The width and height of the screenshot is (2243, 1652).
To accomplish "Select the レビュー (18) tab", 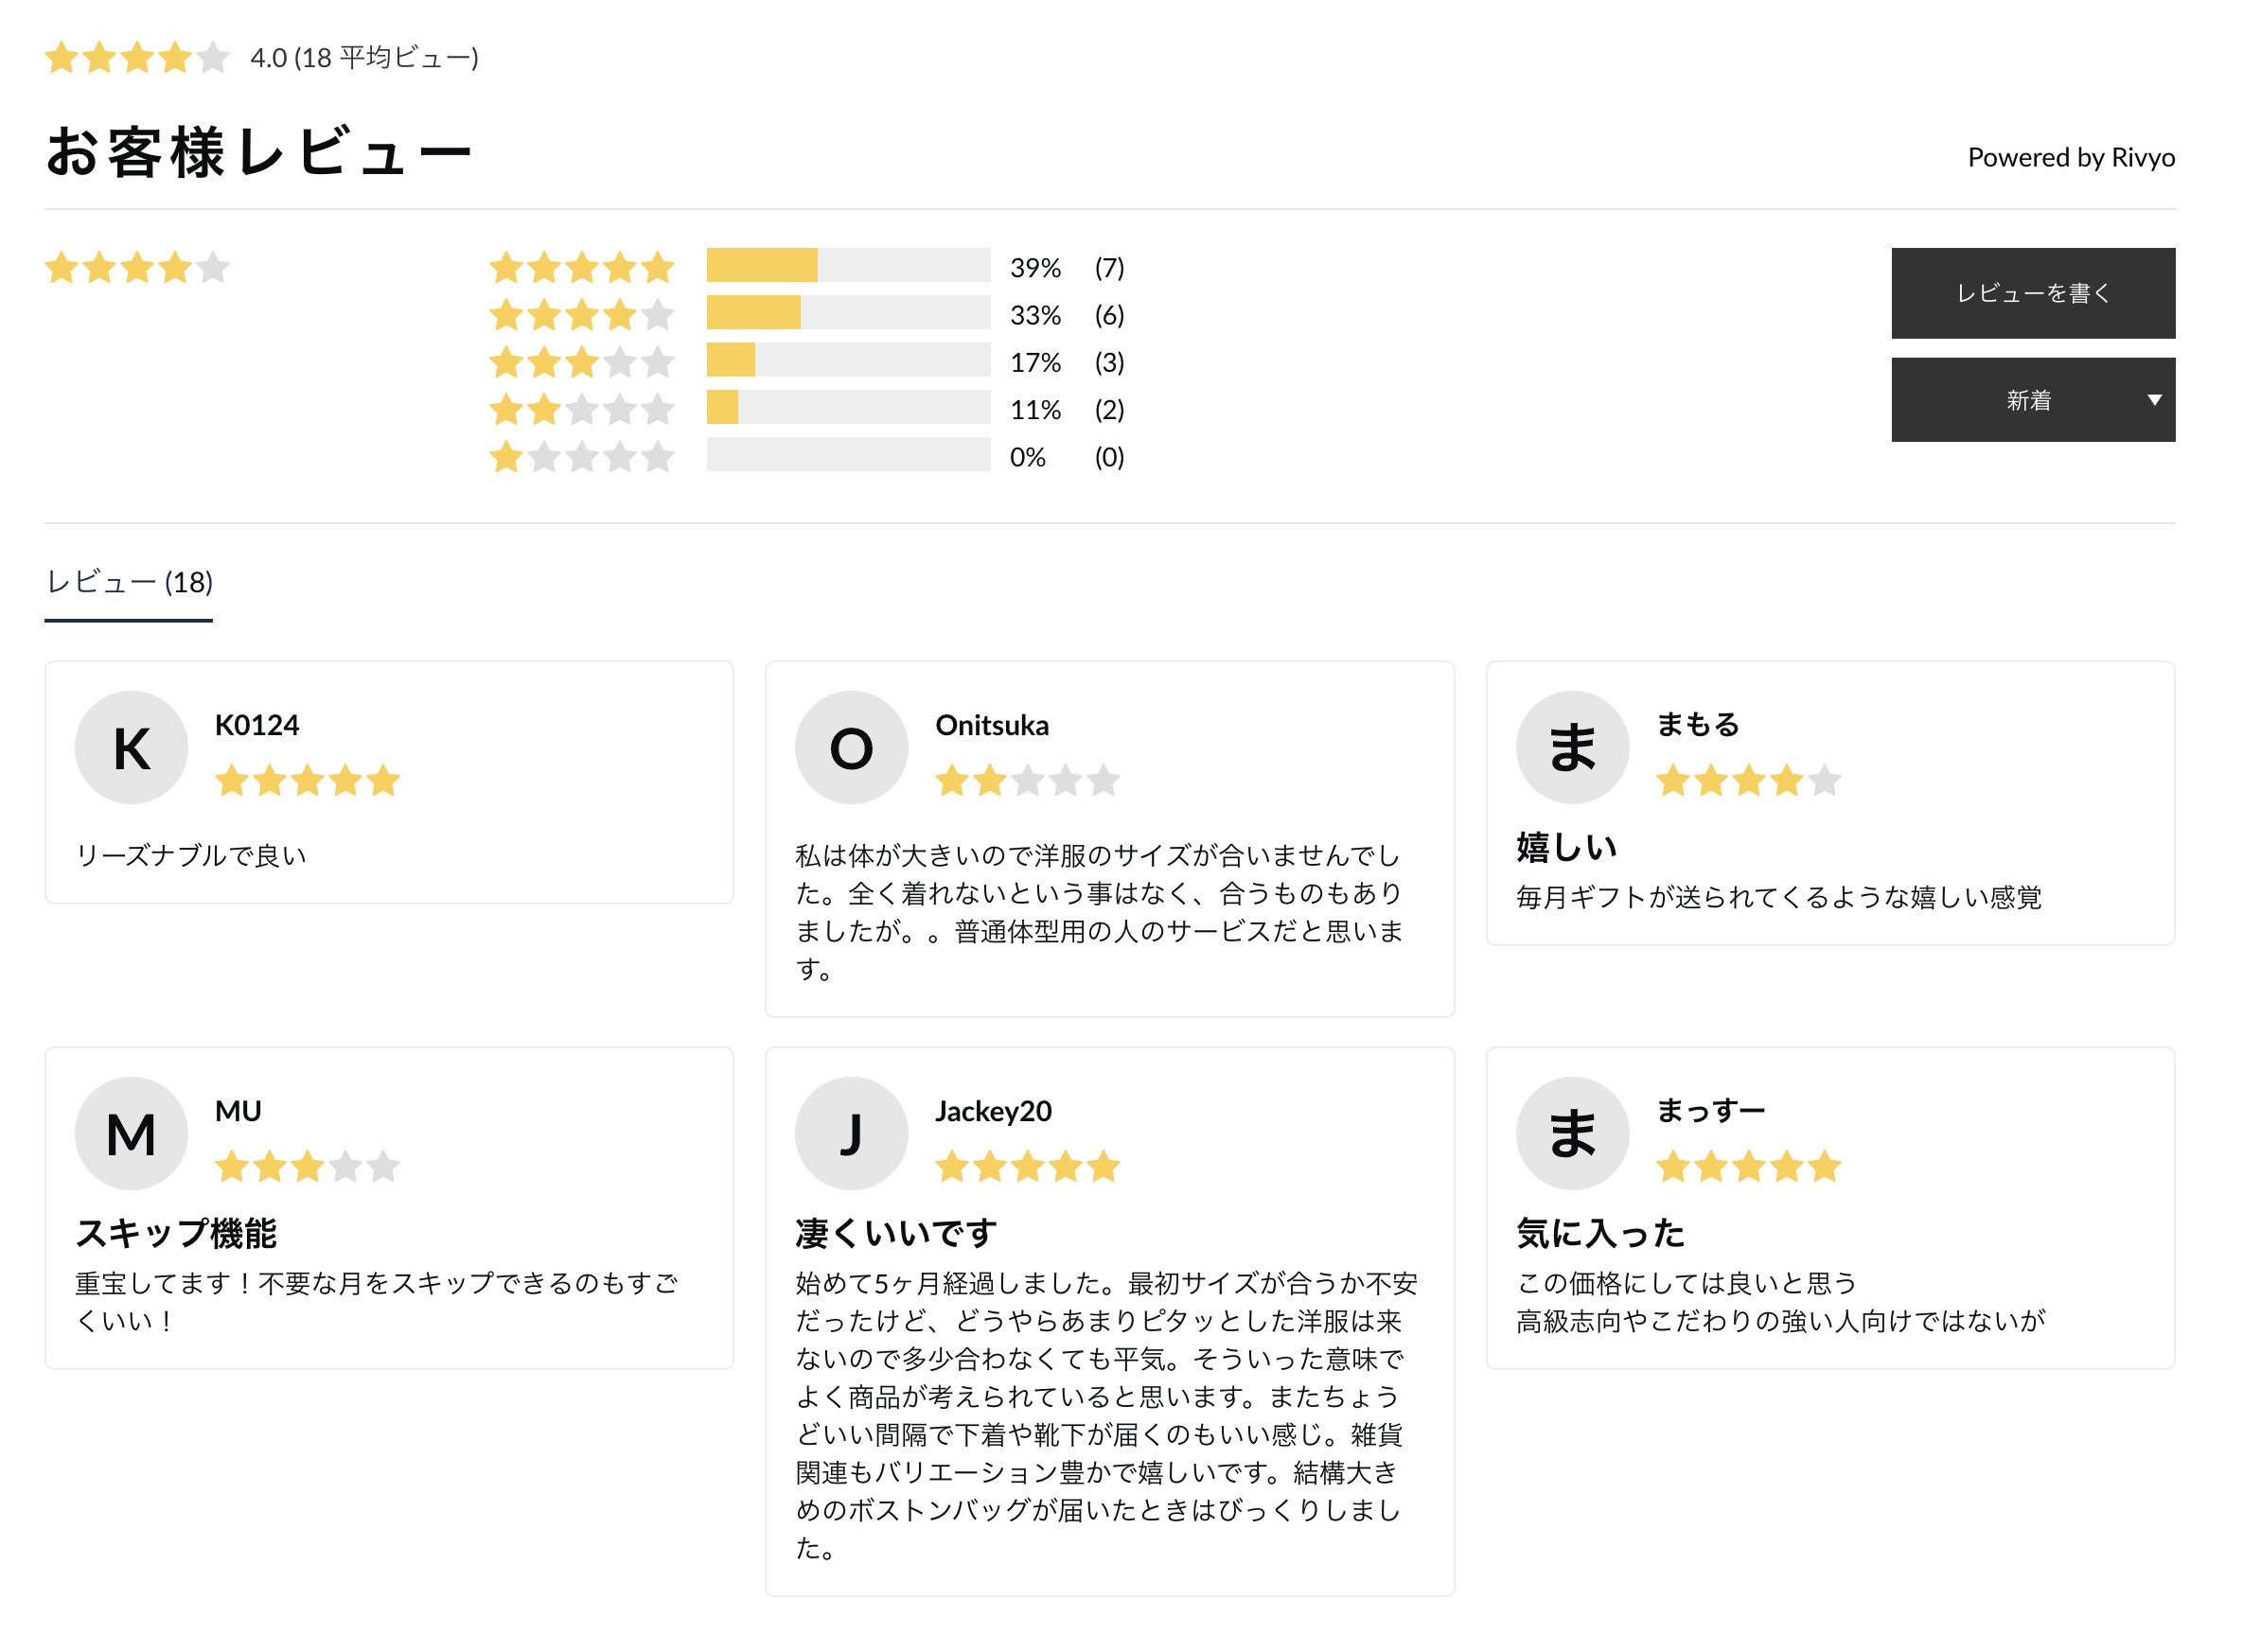I will pyautogui.click(x=129, y=582).
